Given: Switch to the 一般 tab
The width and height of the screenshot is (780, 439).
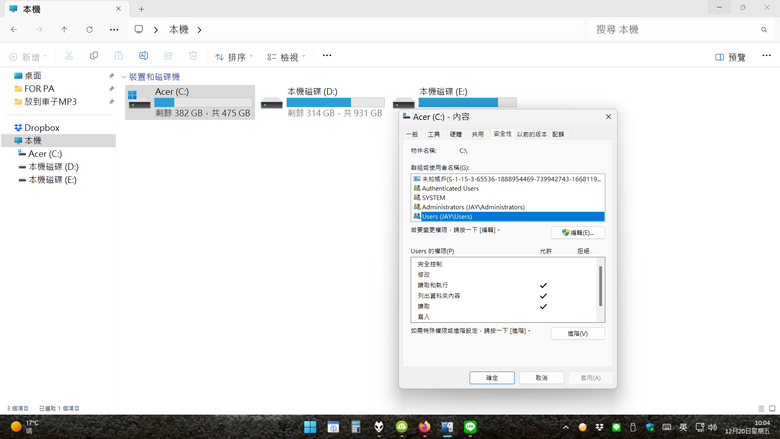Looking at the screenshot, I should click(x=412, y=134).
